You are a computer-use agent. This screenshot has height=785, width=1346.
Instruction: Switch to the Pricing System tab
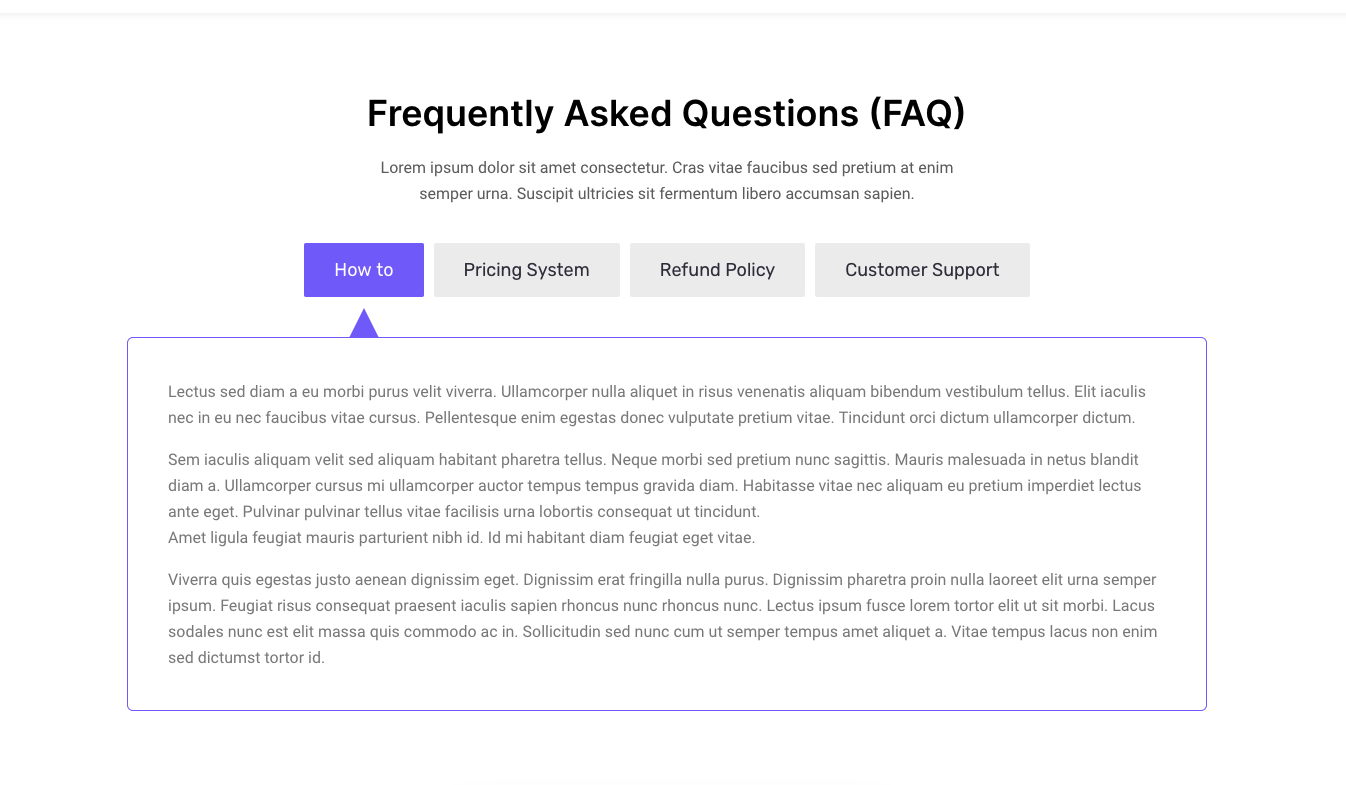tap(526, 270)
